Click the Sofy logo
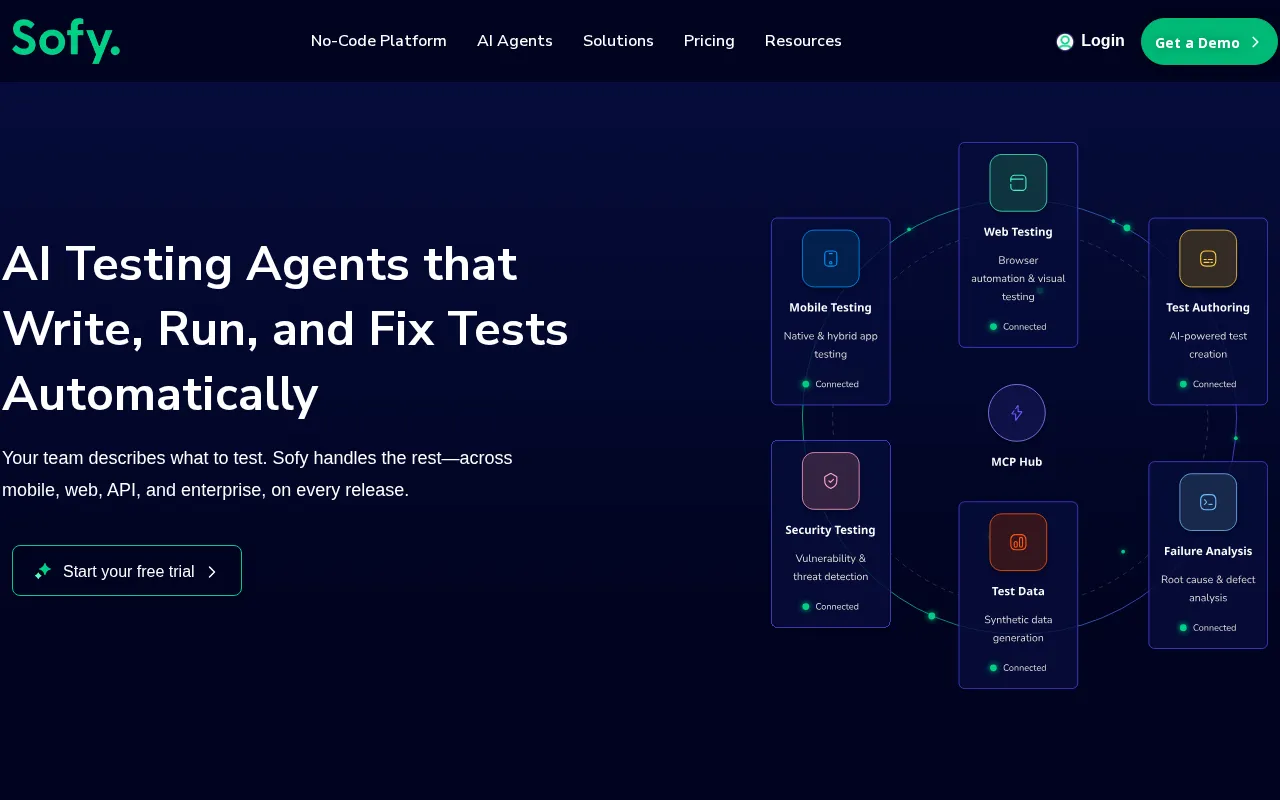 (66, 40)
